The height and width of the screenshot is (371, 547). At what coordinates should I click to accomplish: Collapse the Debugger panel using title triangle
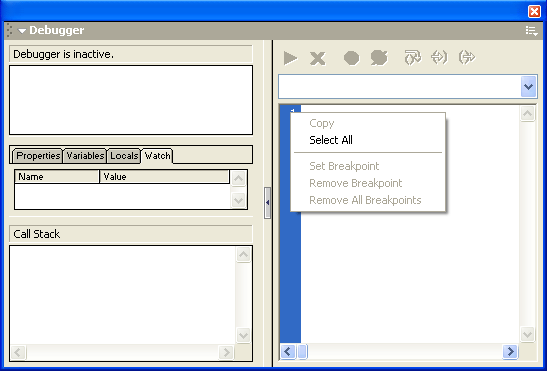(x=22, y=31)
